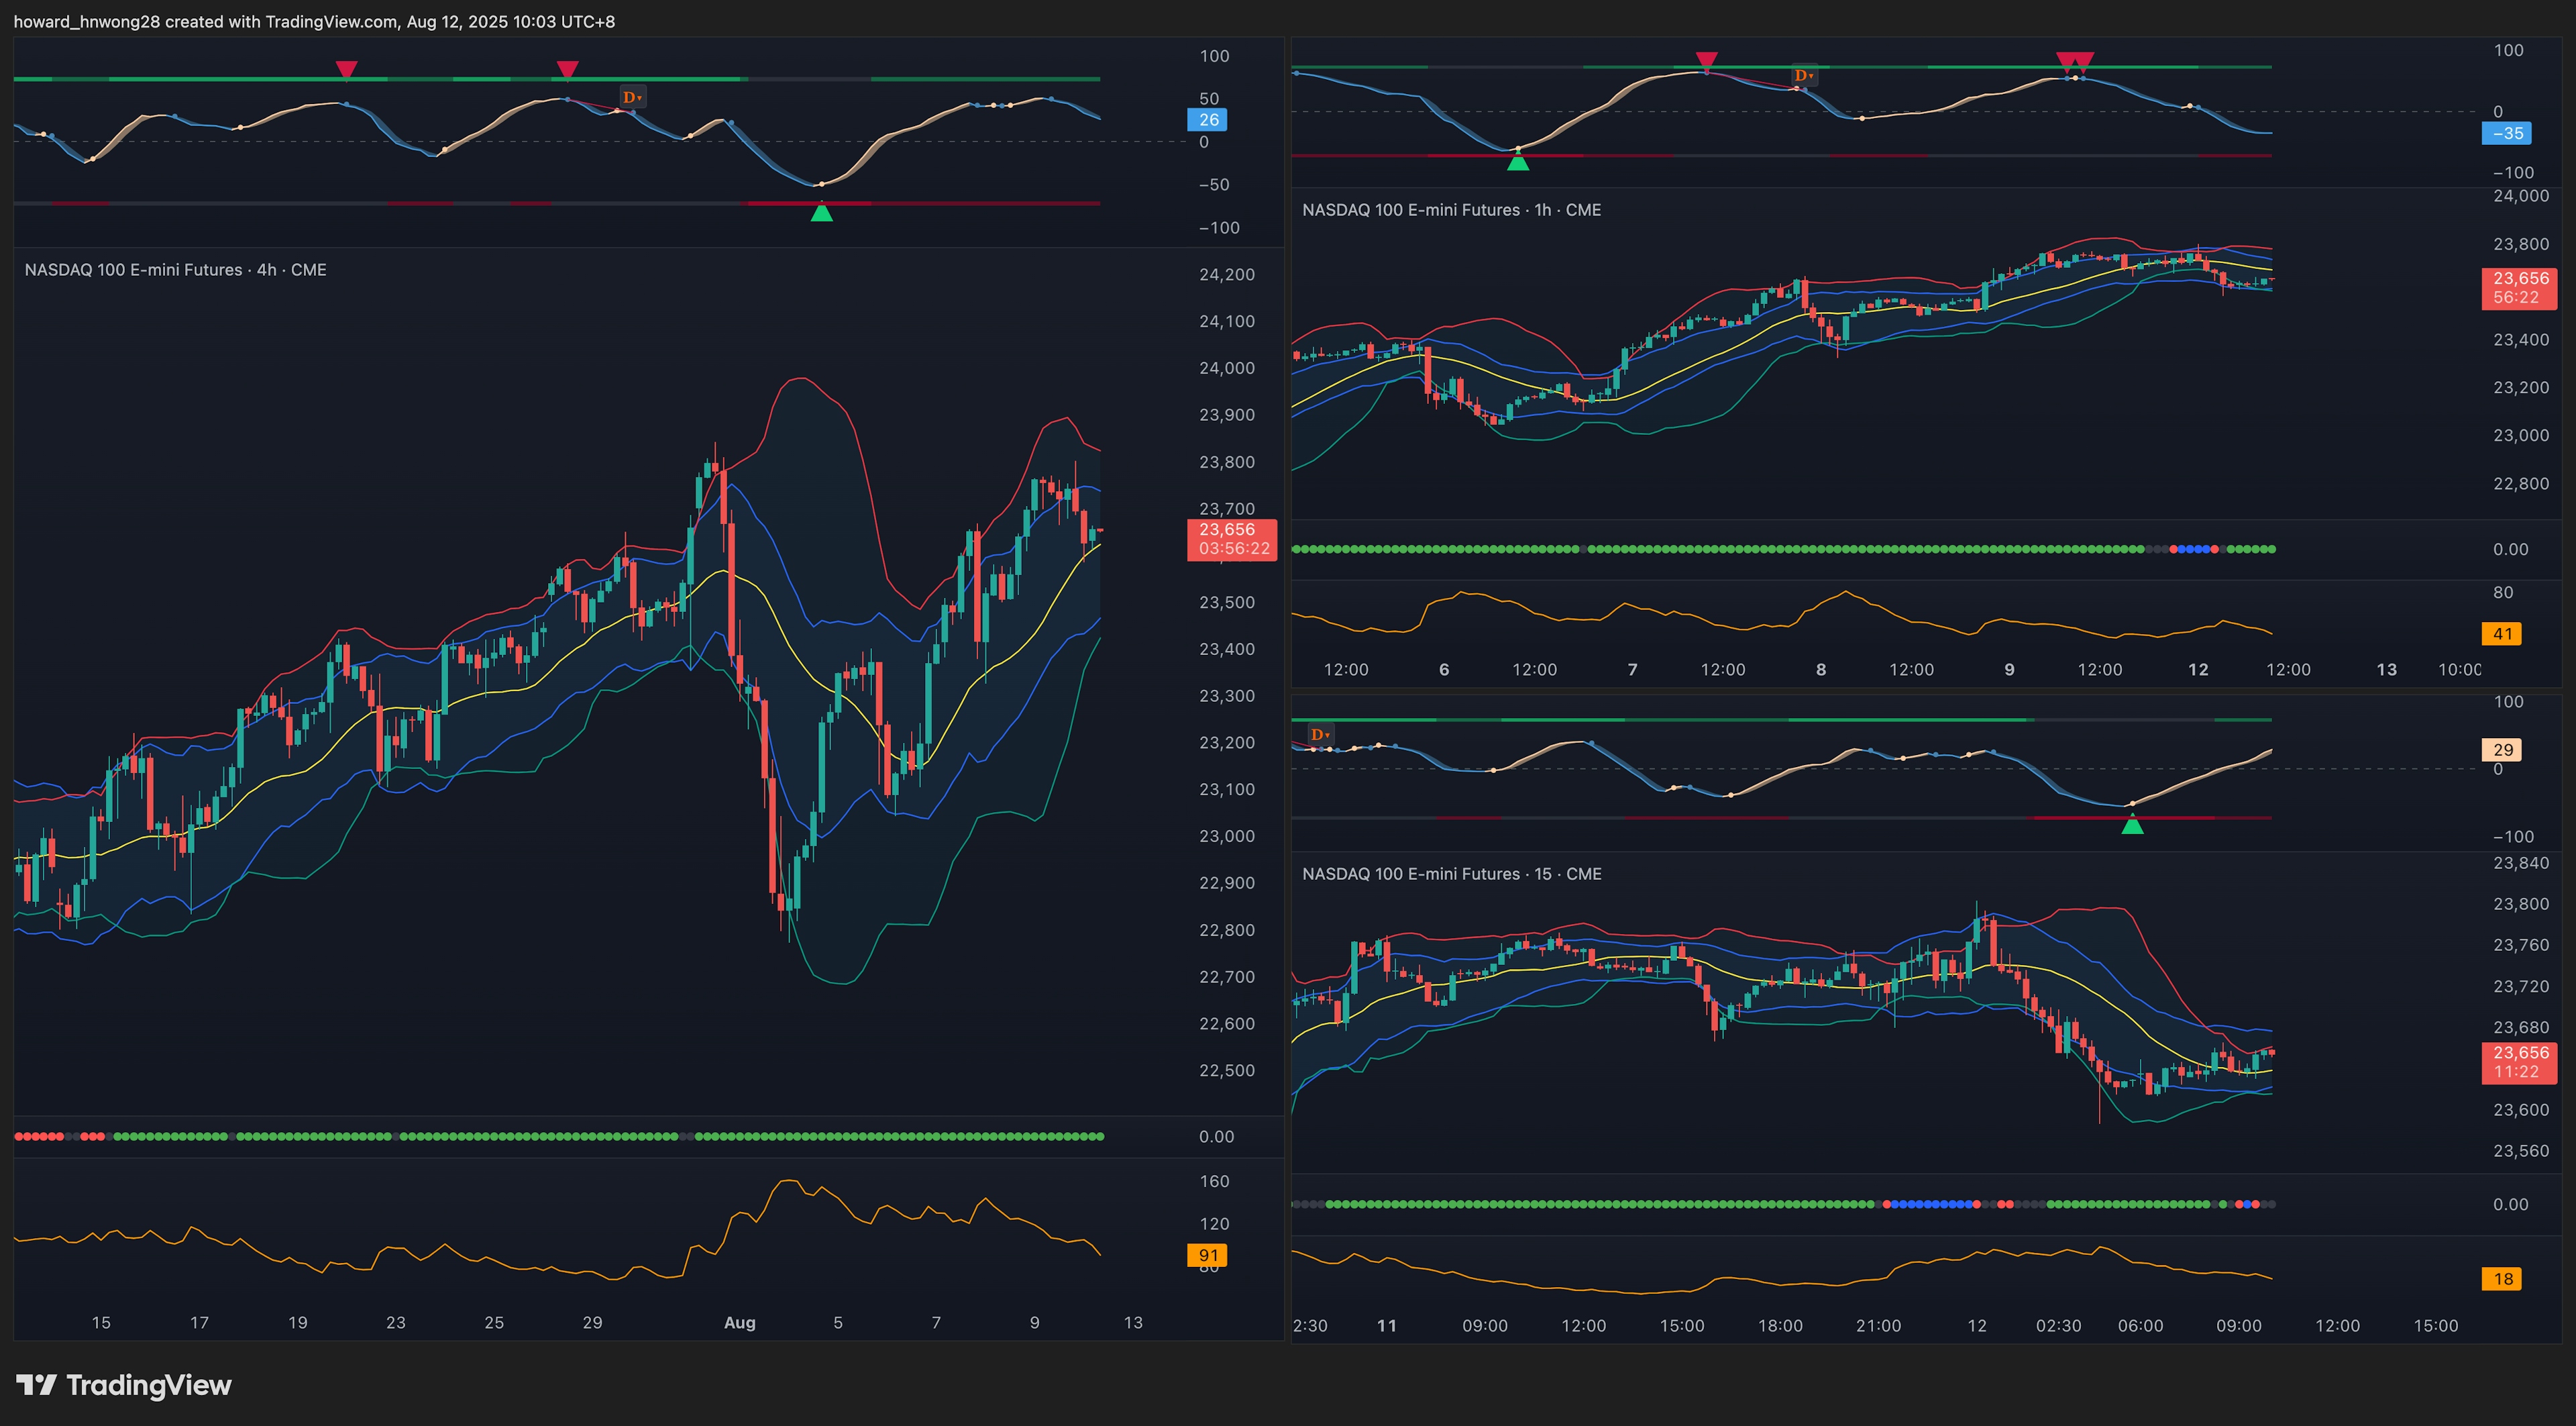Click the 23,656 price label with 56:22 countdown
Image resolution: width=2576 pixels, height=1426 pixels.
click(x=2519, y=288)
